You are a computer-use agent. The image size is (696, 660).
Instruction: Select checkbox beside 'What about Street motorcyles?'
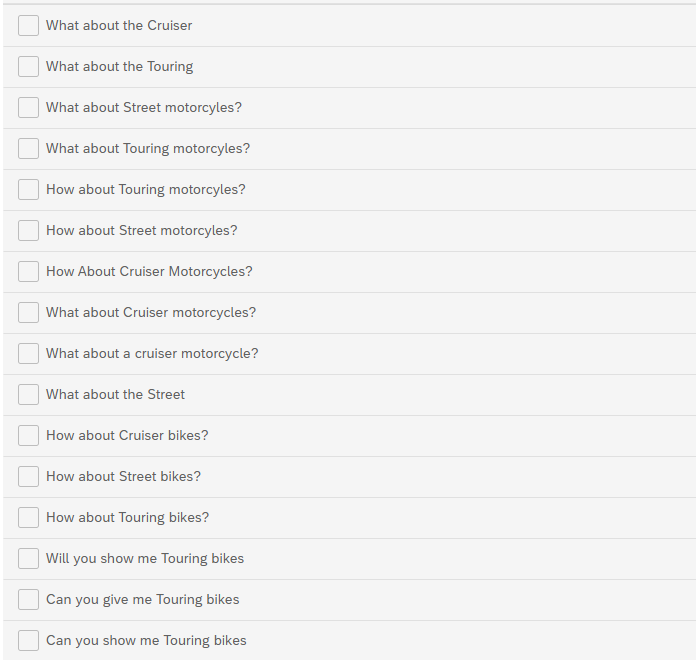(x=28, y=107)
